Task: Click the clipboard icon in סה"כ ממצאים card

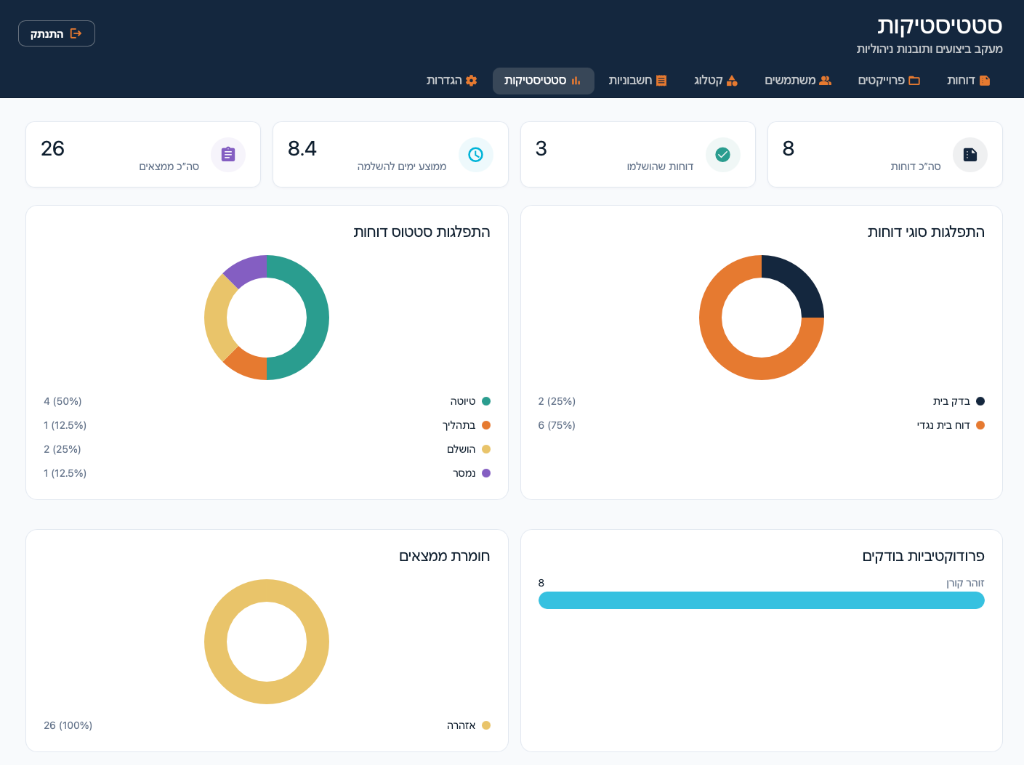Action: pos(228,155)
